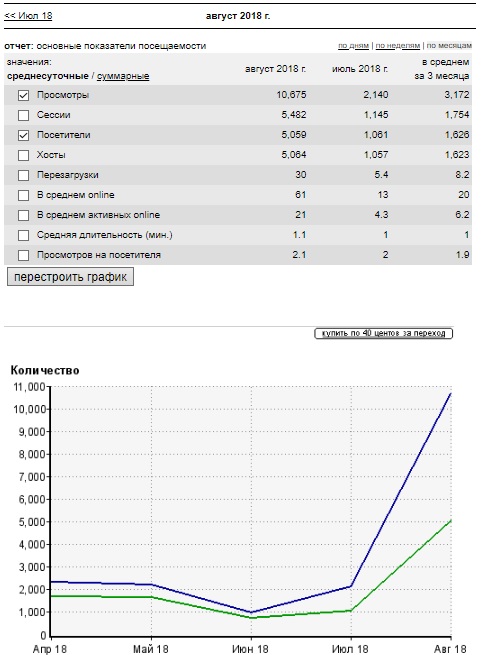Click купить по 40 центов за переход

tap(383, 333)
